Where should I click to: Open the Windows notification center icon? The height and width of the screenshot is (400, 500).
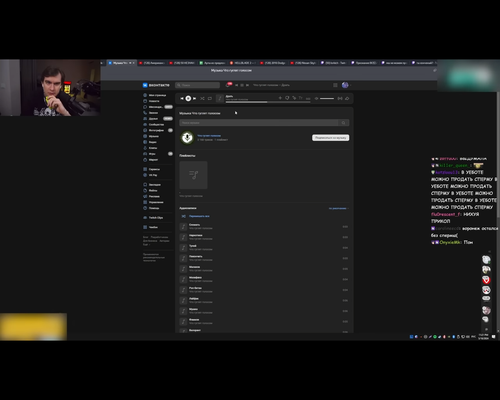pyautogui.click(x=494, y=337)
